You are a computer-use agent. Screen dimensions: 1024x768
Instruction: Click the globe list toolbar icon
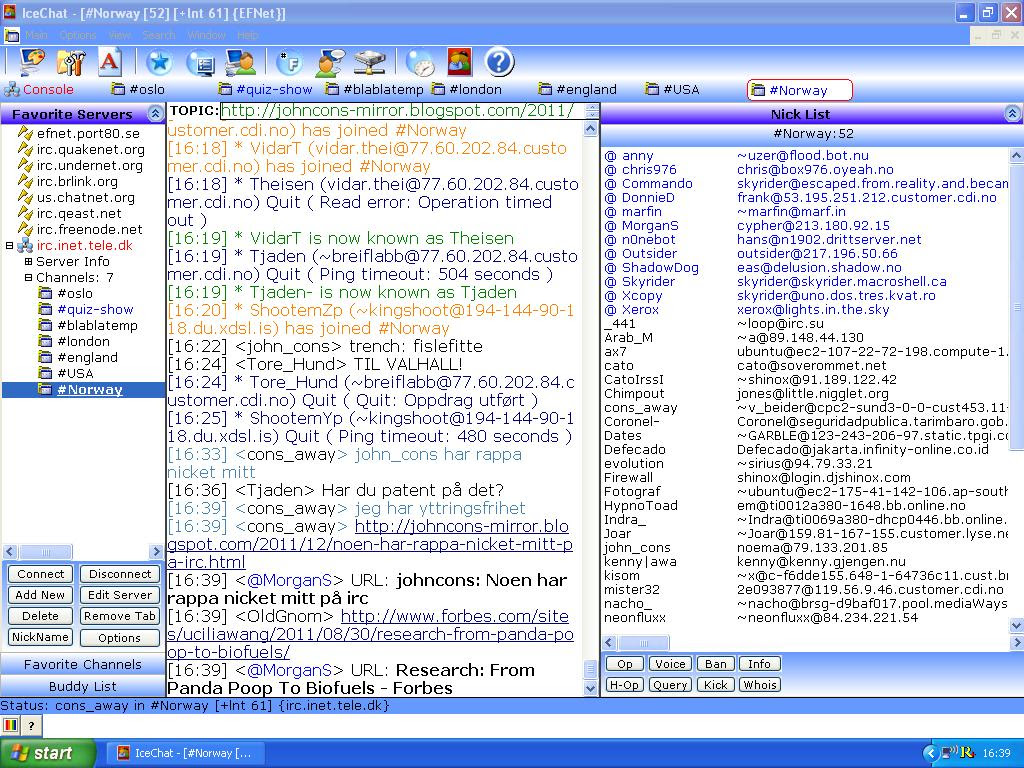[200, 63]
